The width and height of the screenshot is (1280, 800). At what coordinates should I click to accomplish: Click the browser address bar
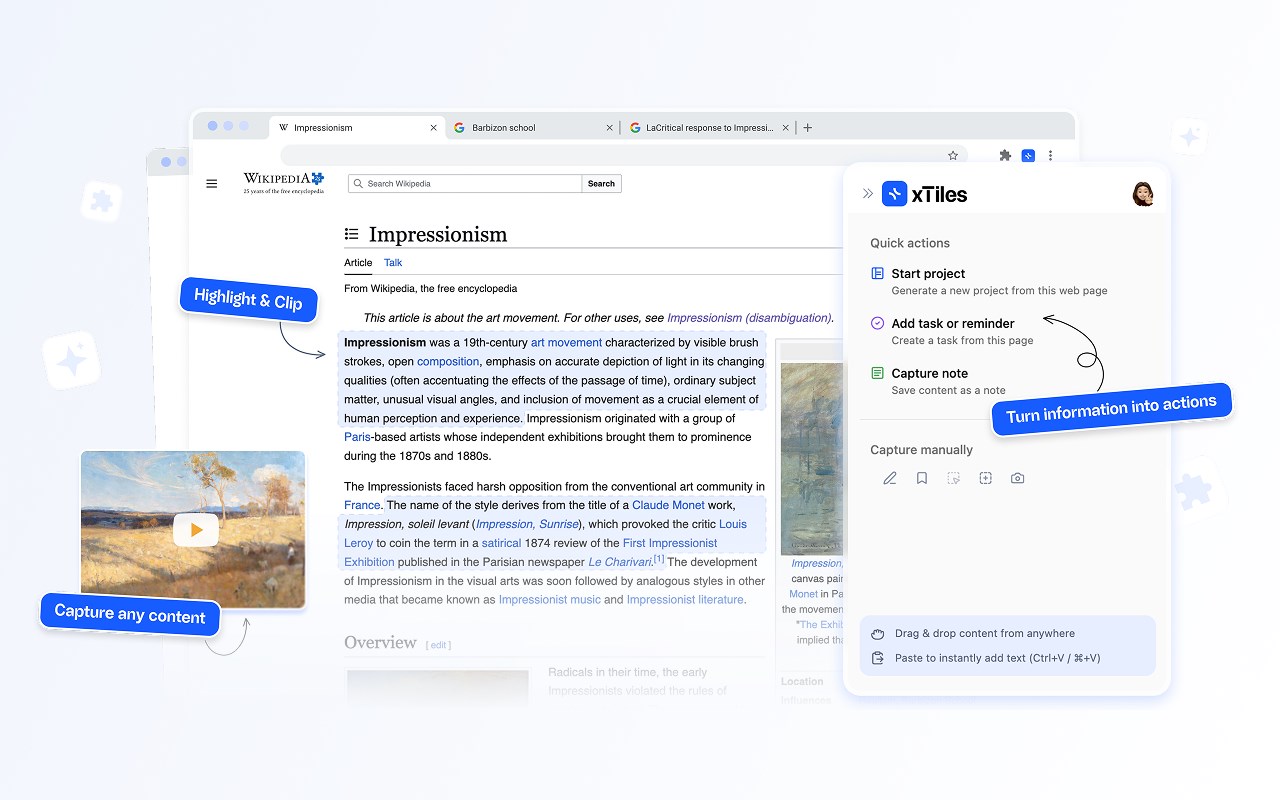click(625, 156)
